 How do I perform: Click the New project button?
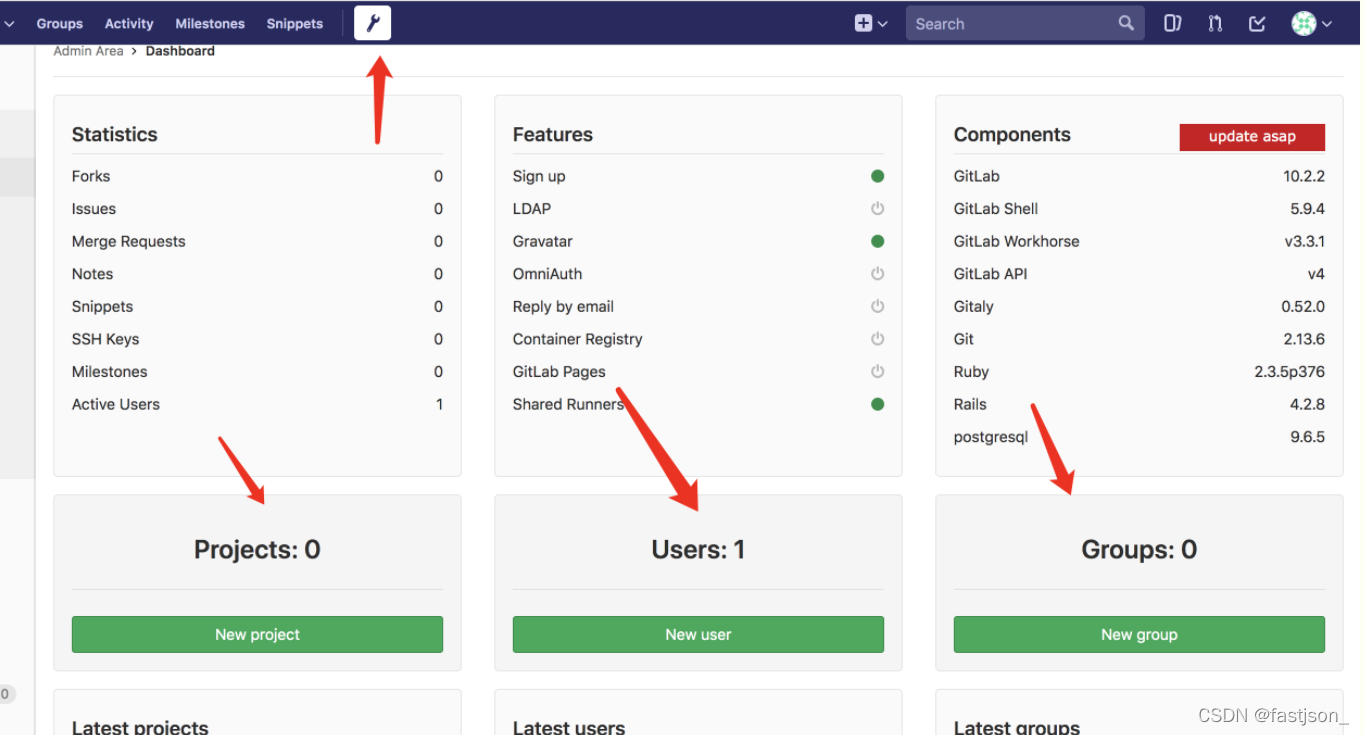(256, 634)
